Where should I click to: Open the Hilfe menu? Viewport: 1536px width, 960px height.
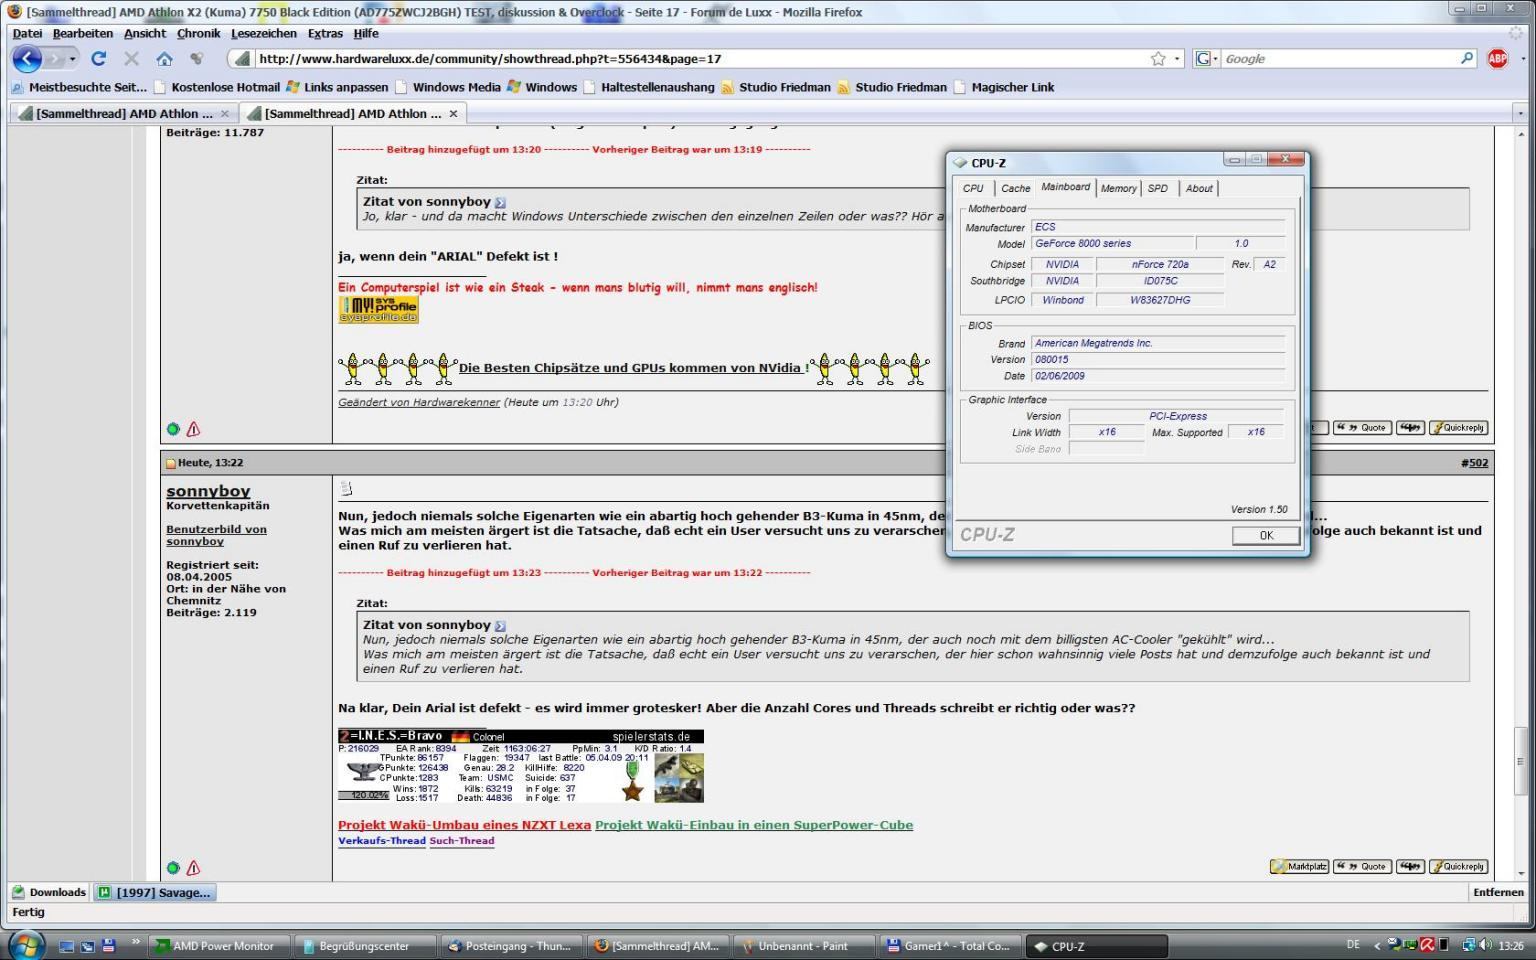point(366,33)
